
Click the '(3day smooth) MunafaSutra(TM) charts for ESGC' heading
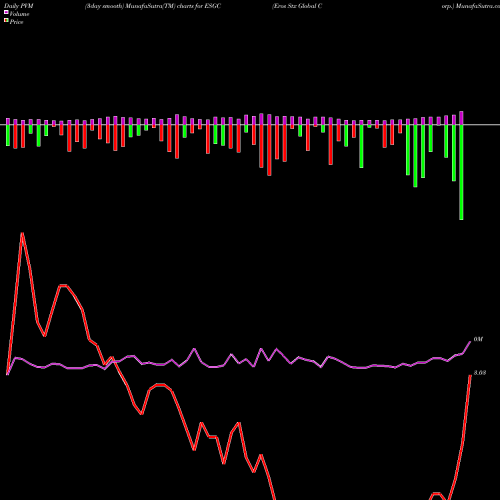click(x=153, y=6)
